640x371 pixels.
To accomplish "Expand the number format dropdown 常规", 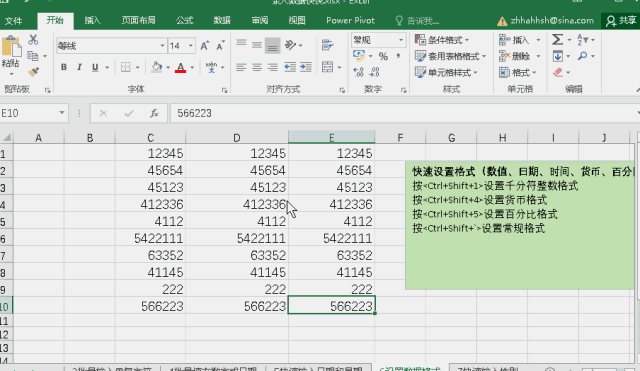I will coord(401,40).
